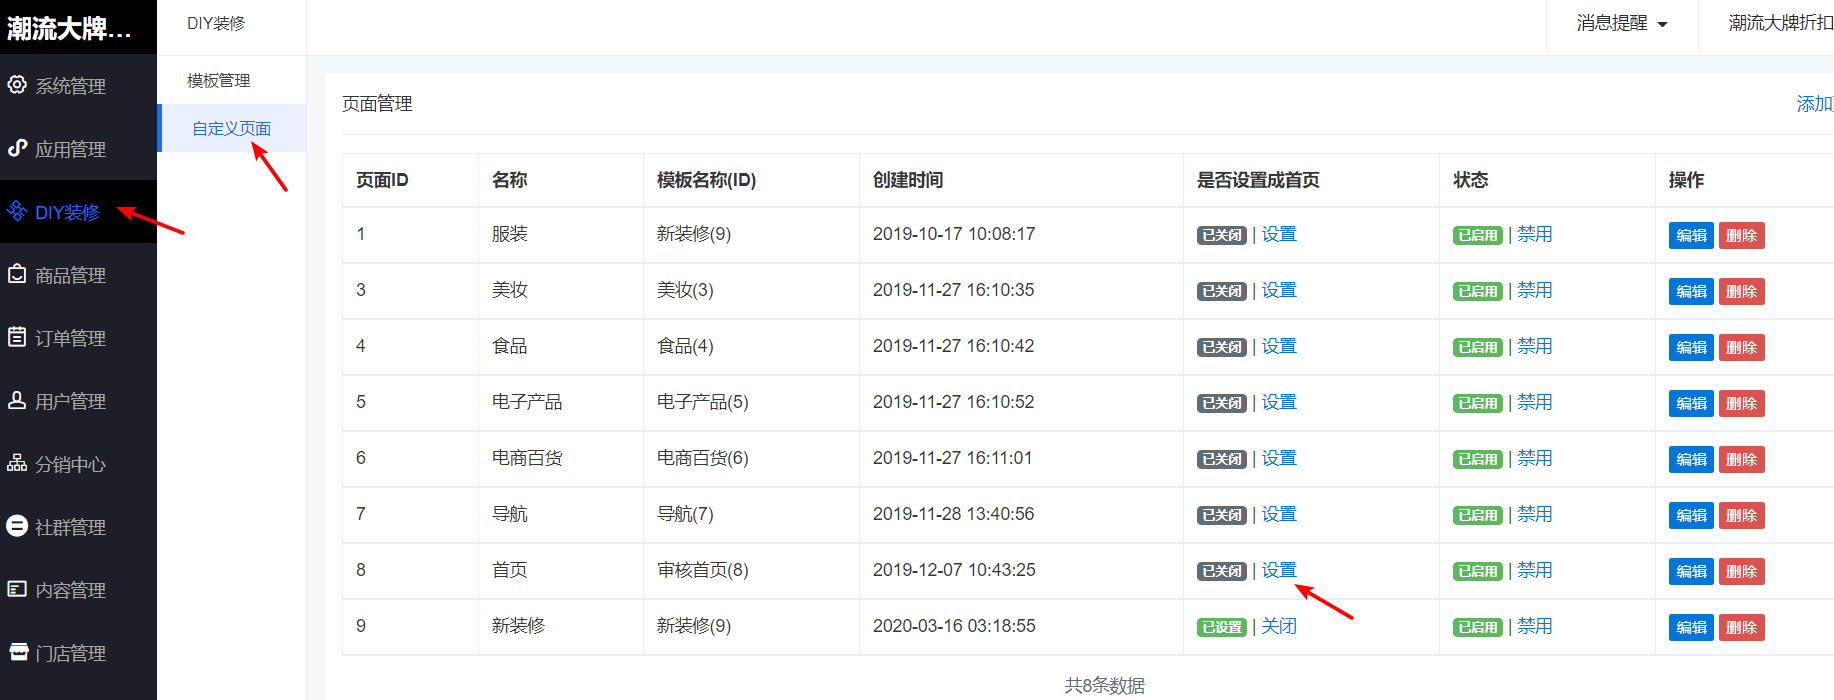The height and width of the screenshot is (700, 1834).
Task: Open 商品管理 shopping bag icon
Action: (x=17, y=274)
